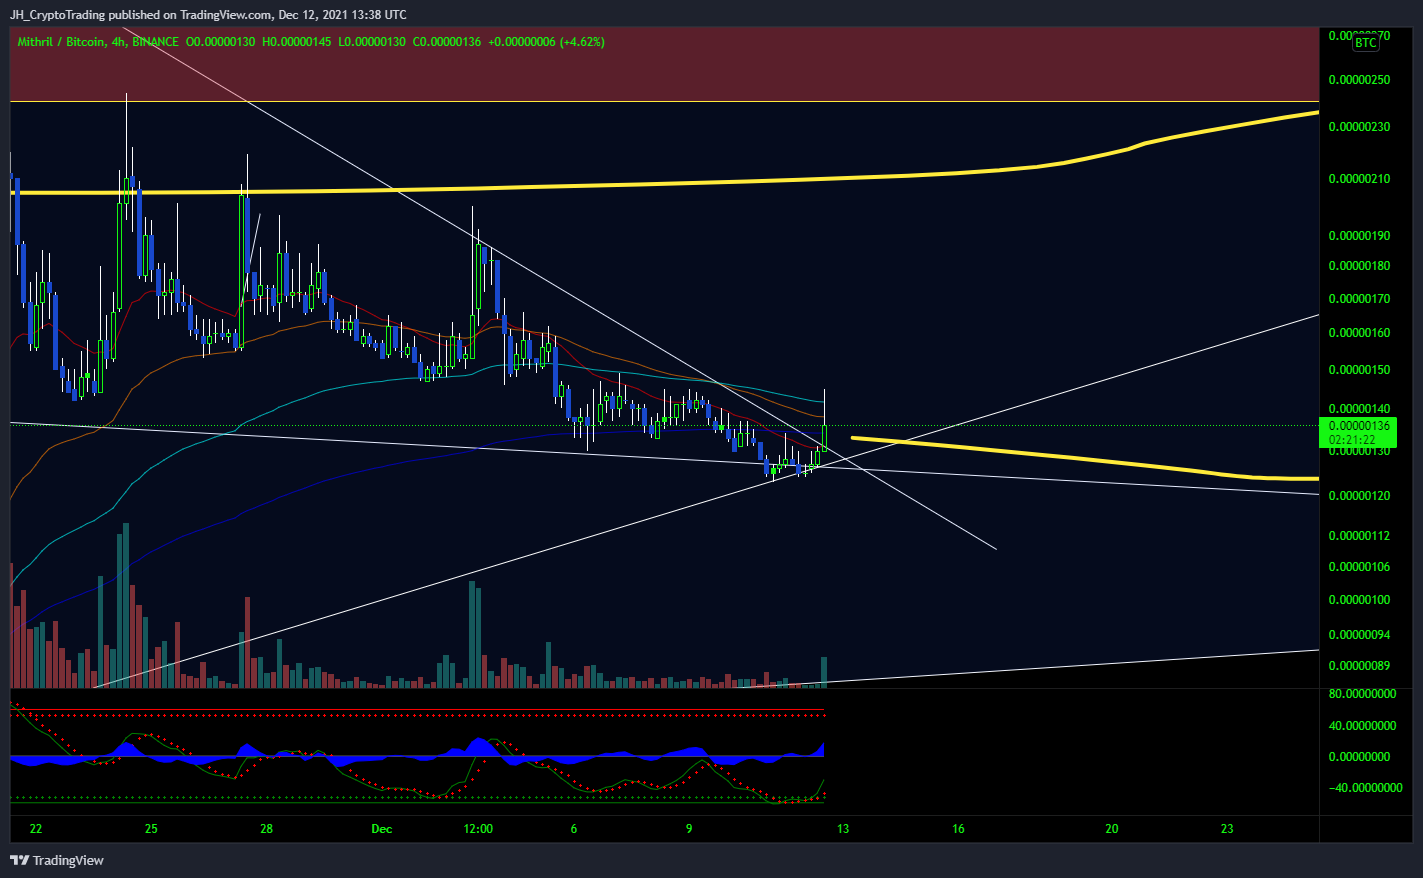This screenshot has height=878, width=1423.
Task: Click the BTC currency badge on price axis
Action: coord(1365,43)
